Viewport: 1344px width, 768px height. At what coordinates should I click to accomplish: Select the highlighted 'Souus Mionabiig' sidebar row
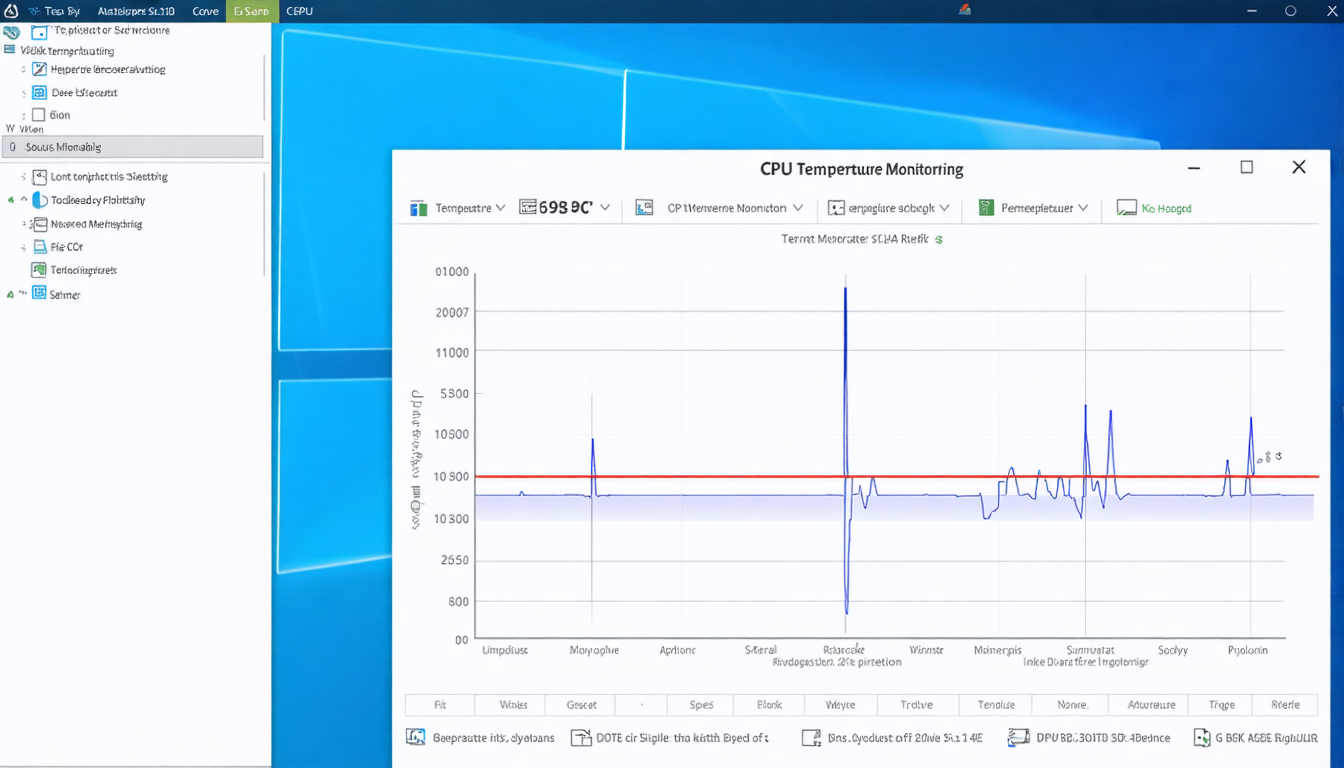[x=132, y=147]
